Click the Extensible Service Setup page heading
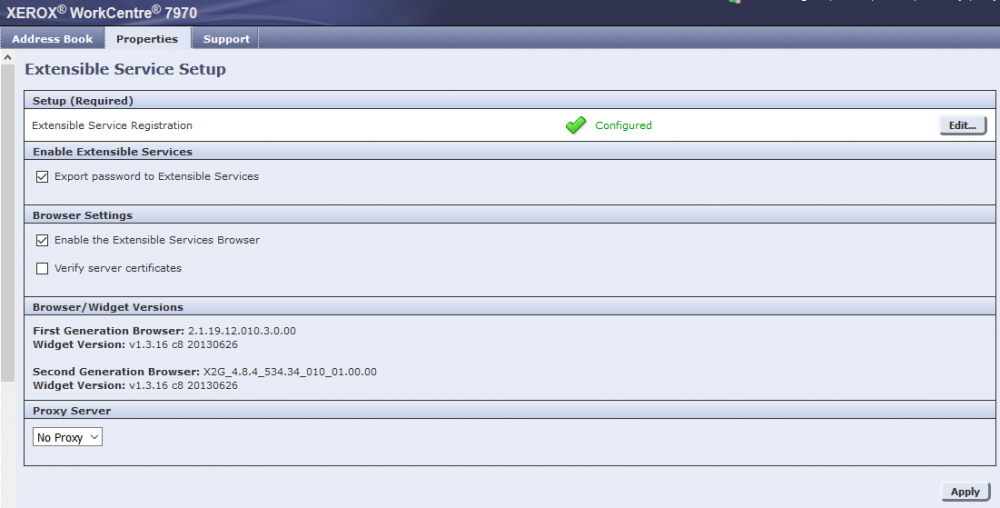1000x508 pixels. pyautogui.click(x=125, y=70)
